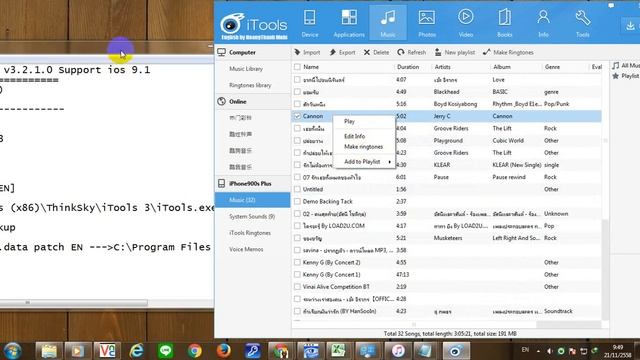Check the Boyd Kosiyabong song checkbox

click(x=297, y=104)
